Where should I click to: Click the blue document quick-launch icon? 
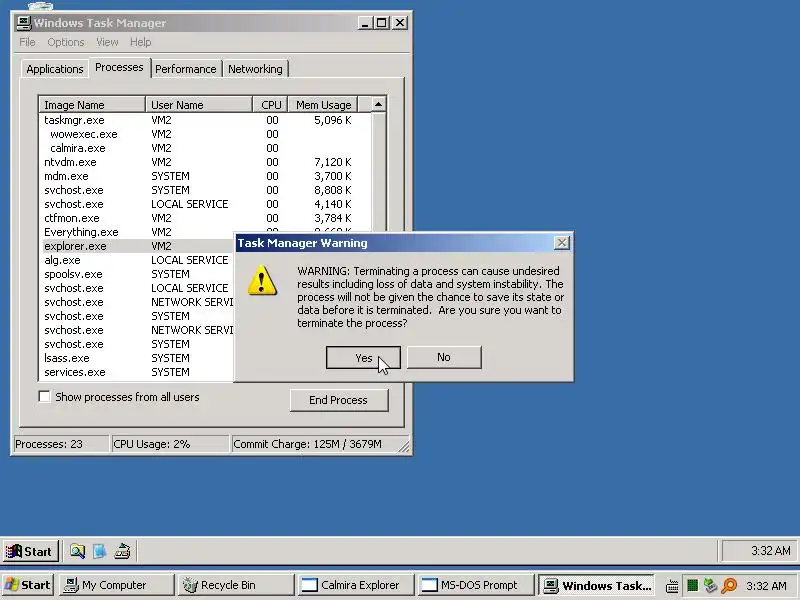point(99,551)
